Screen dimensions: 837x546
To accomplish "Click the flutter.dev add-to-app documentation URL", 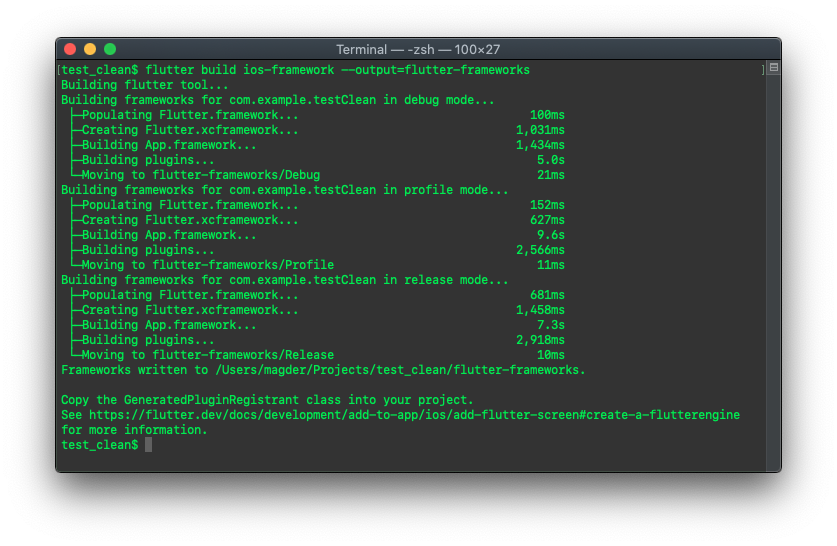I will (414, 415).
